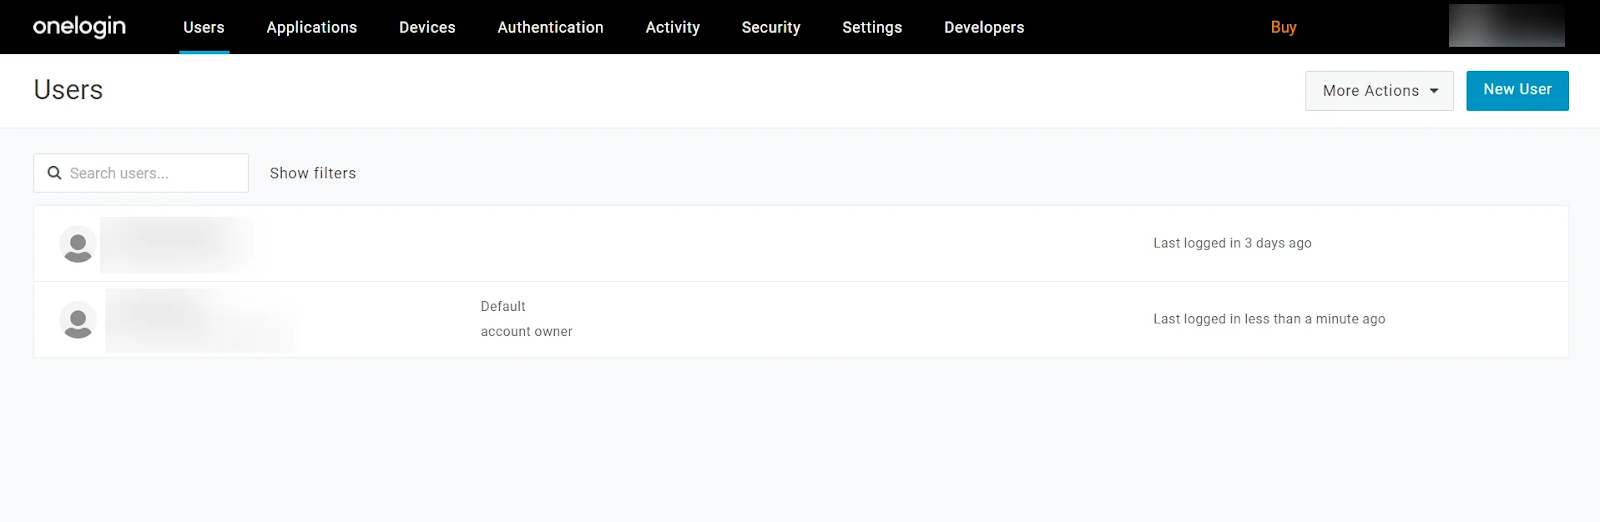Expand the Show filters option
Viewport: 1600px width, 522px height.
point(313,173)
